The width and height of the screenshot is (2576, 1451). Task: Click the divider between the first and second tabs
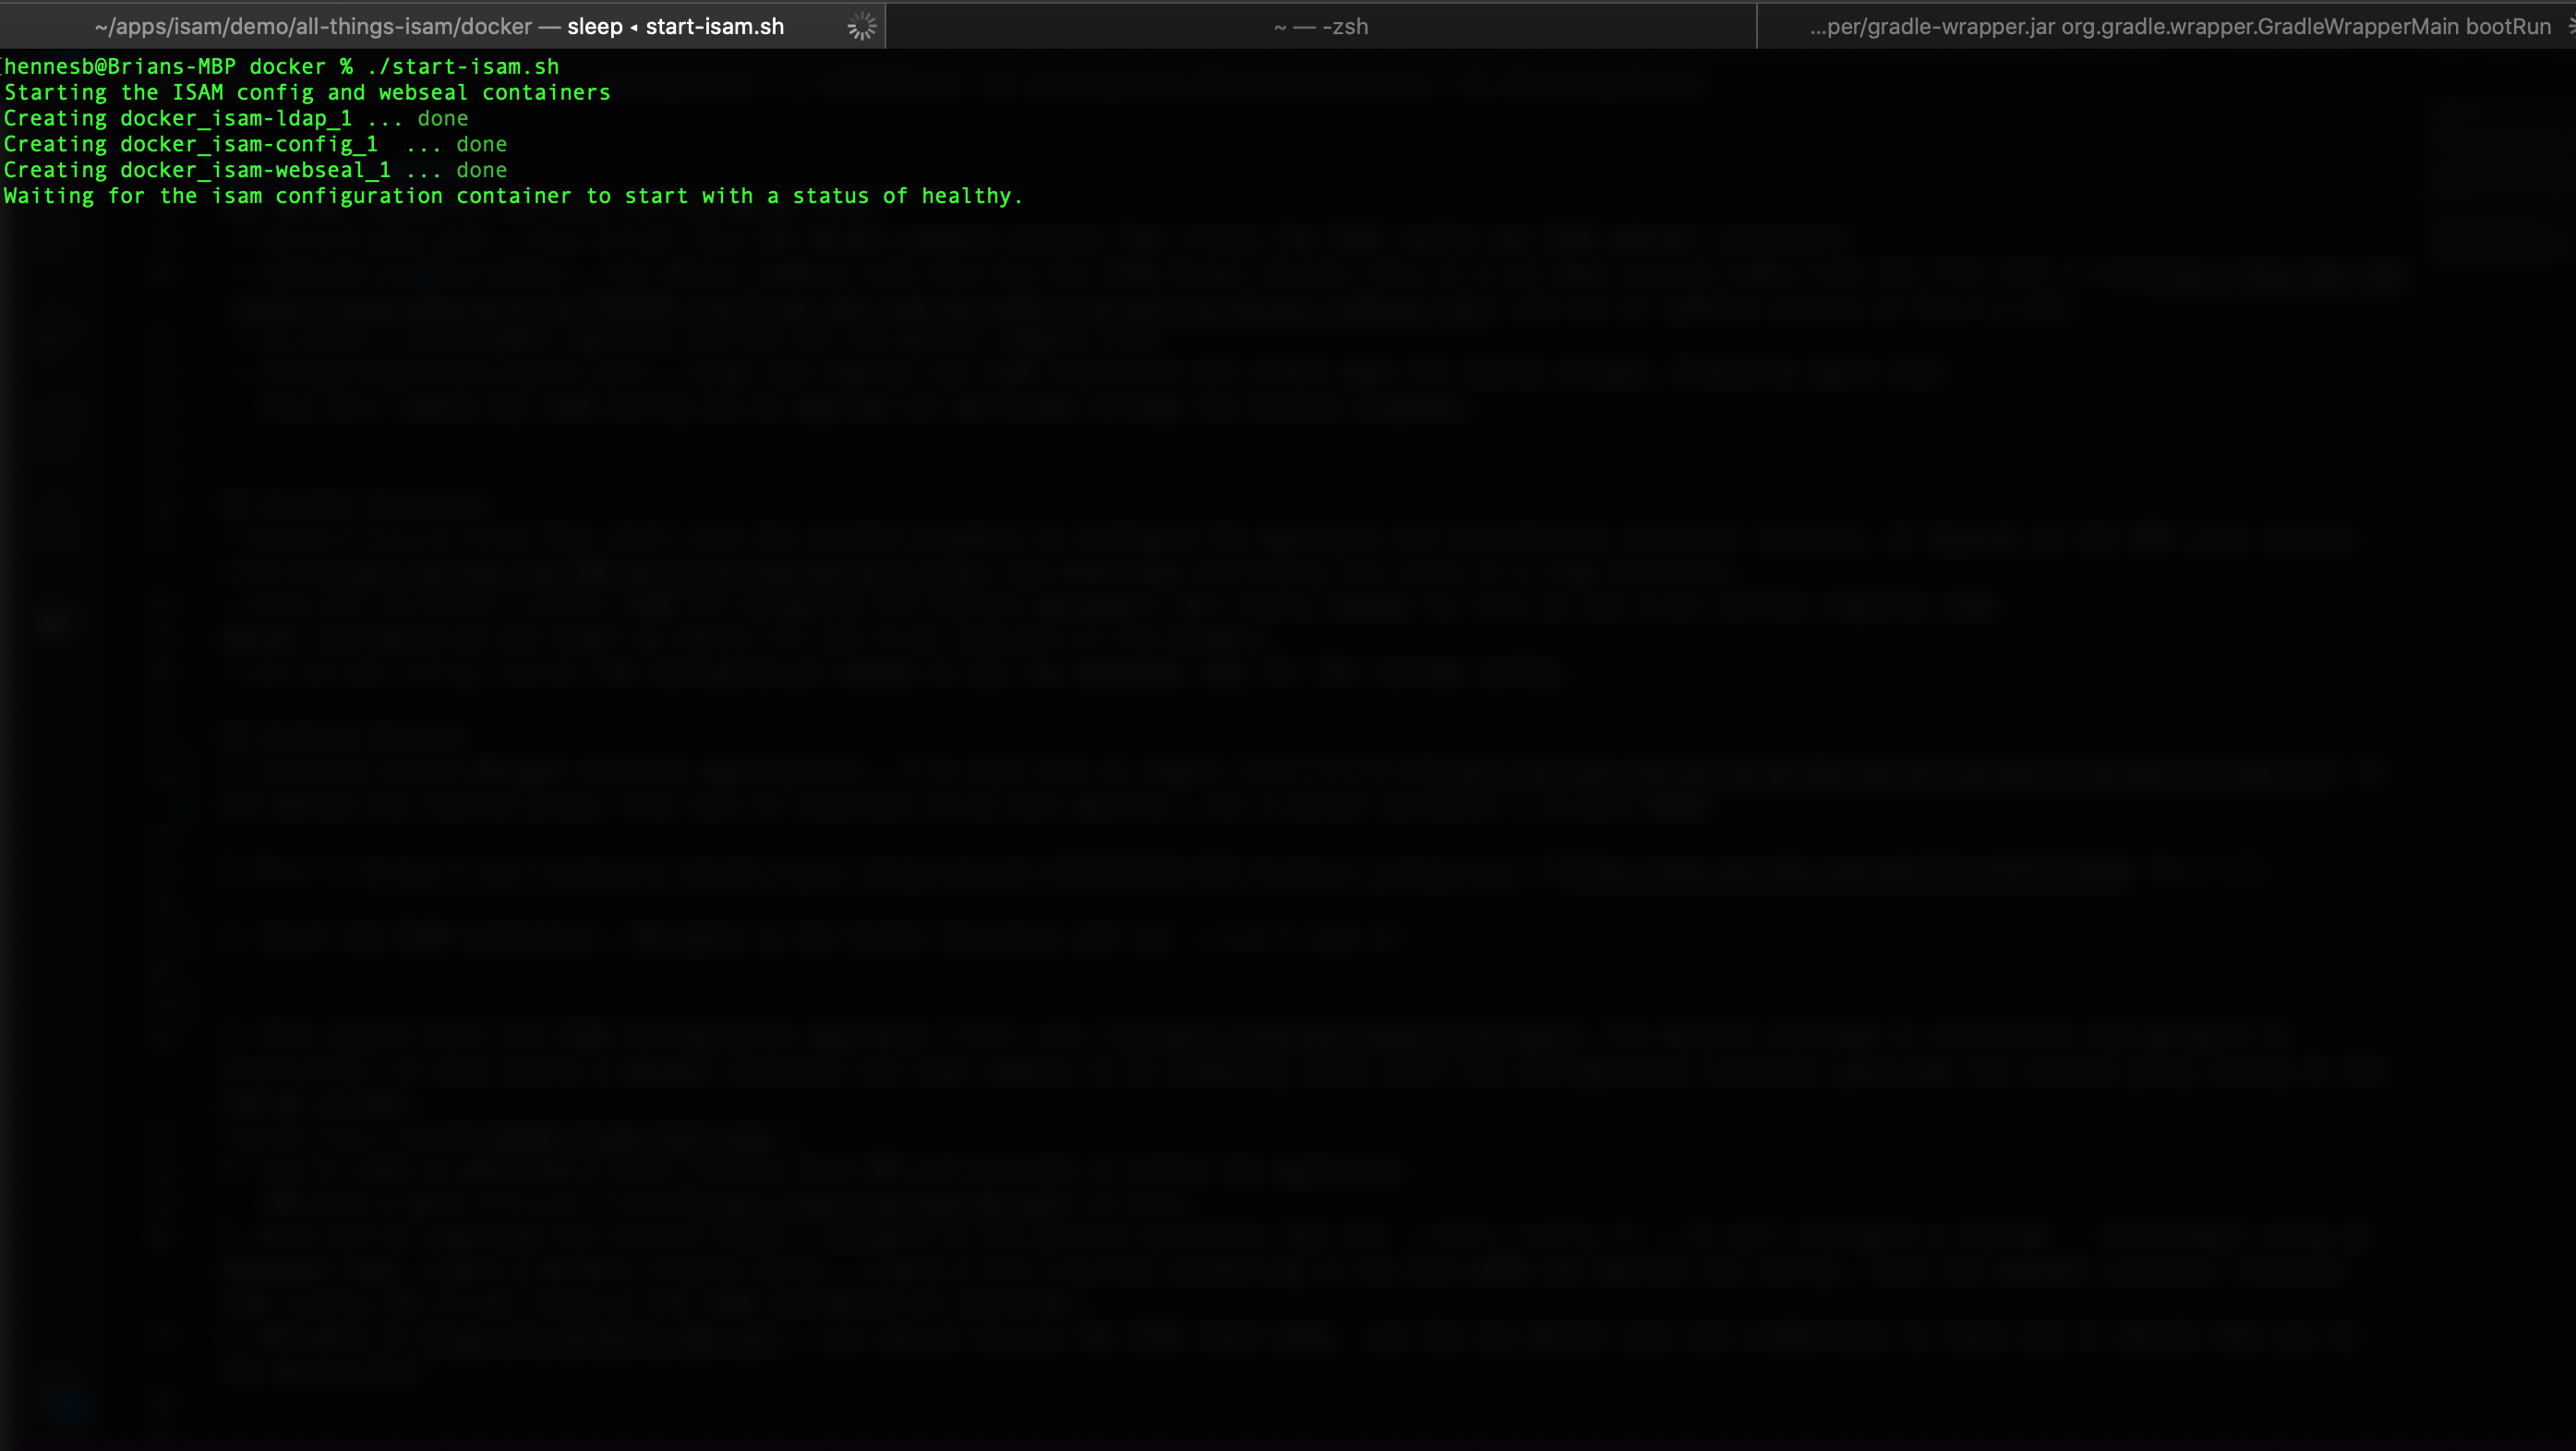coord(886,26)
